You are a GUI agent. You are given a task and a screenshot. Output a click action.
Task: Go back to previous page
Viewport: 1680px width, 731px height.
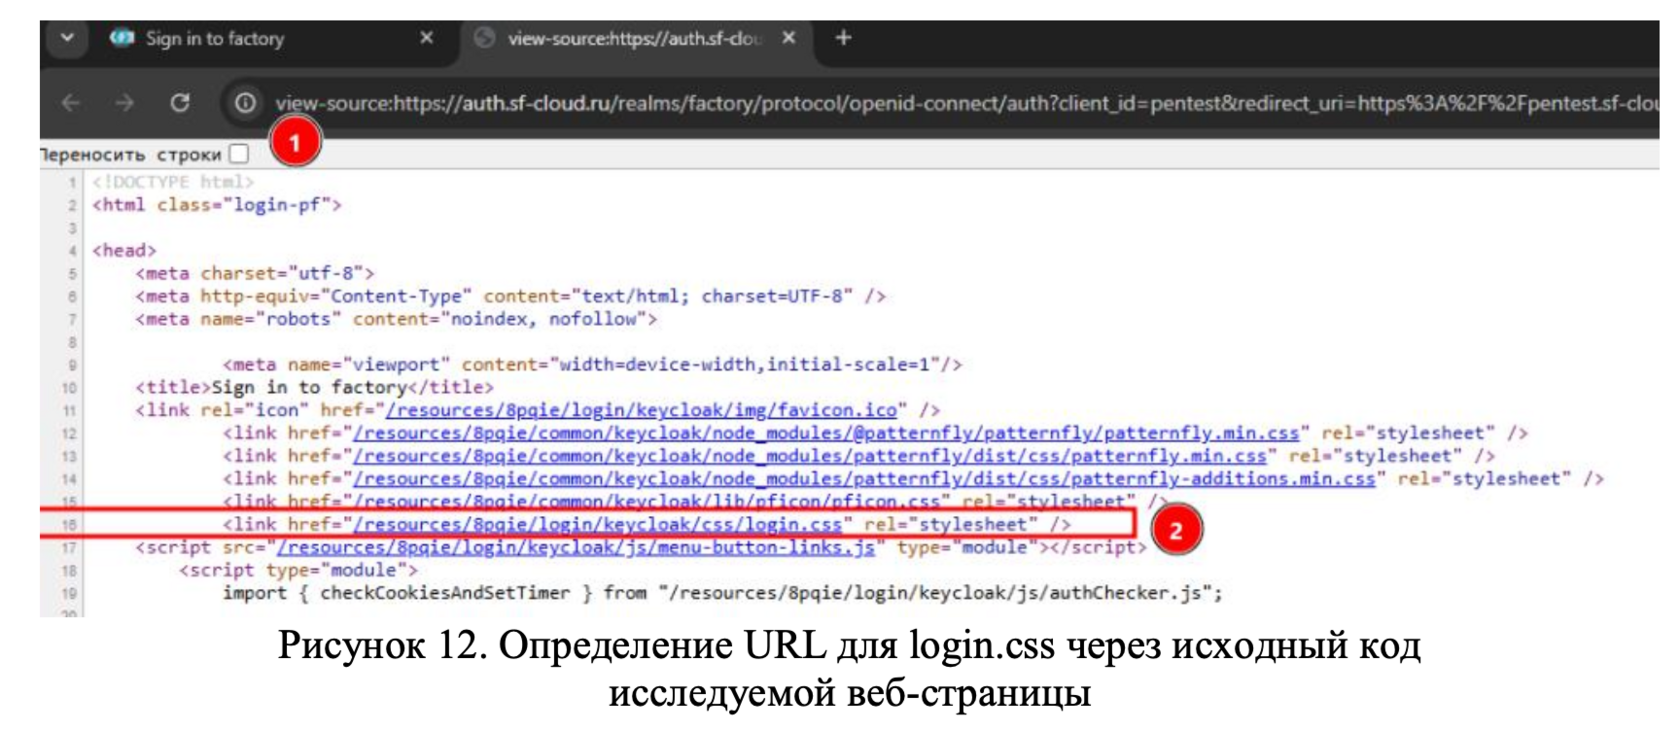(x=70, y=102)
